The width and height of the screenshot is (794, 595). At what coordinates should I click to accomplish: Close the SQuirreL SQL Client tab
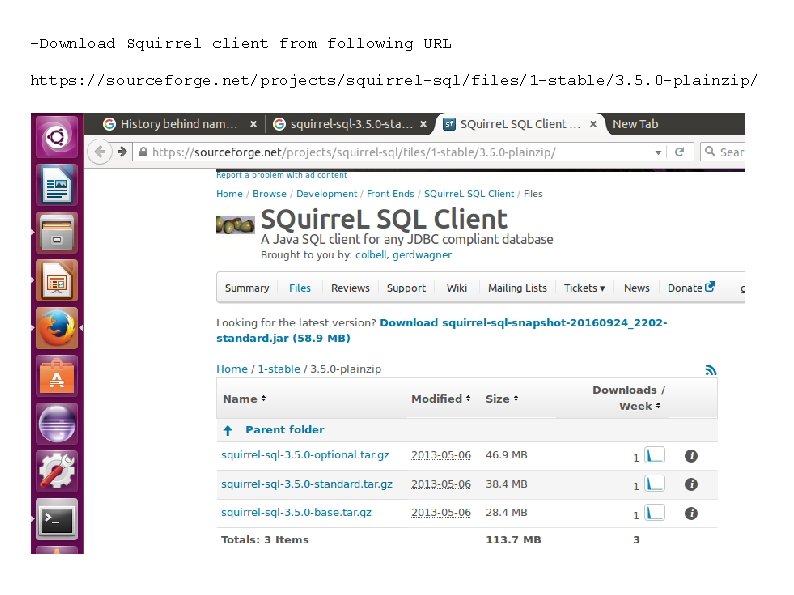click(593, 124)
